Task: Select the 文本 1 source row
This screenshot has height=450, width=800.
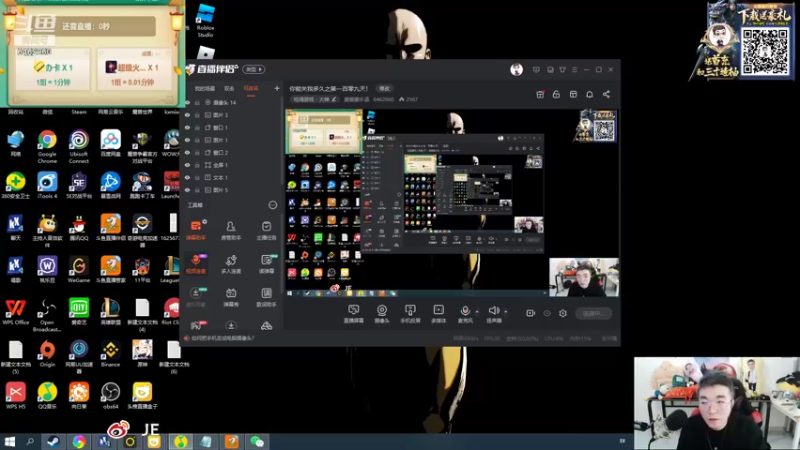Action: (x=232, y=178)
